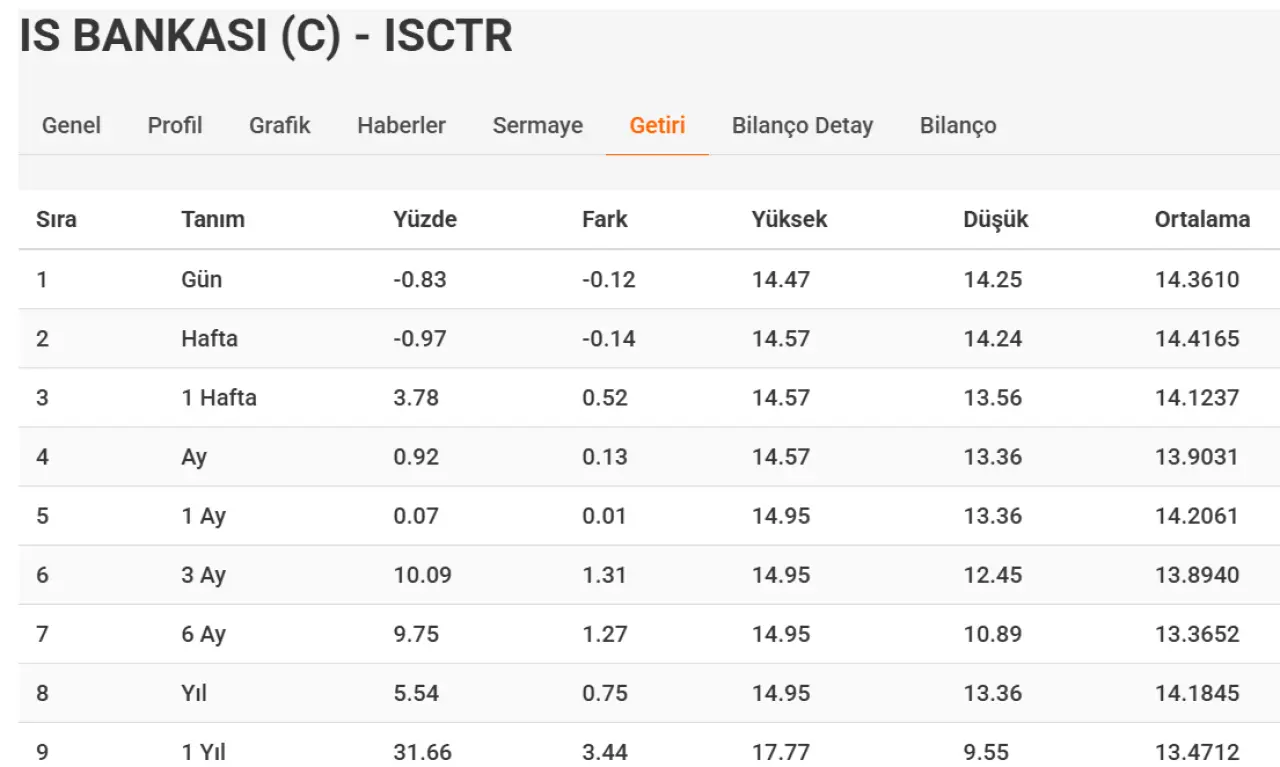Click the Düşük column header
This screenshot has height=767, width=1280.
[x=996, y=220]
